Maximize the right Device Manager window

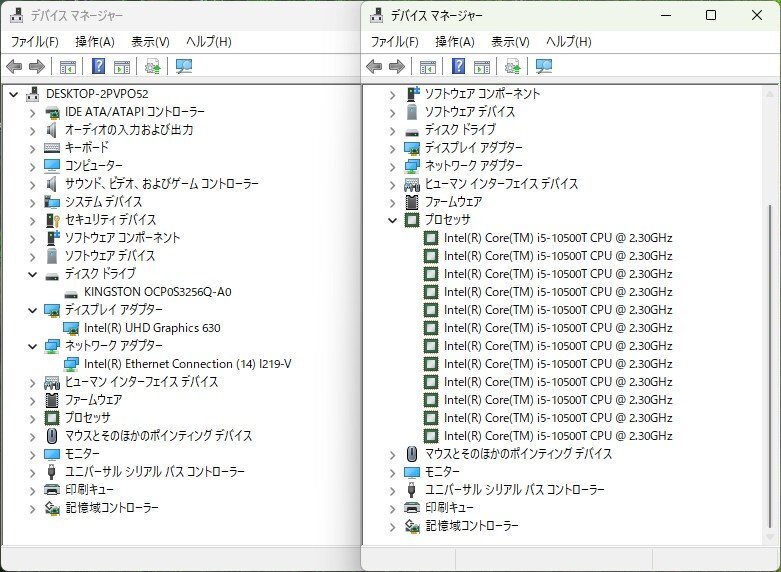pyautogui.click(x=711, y=15)
